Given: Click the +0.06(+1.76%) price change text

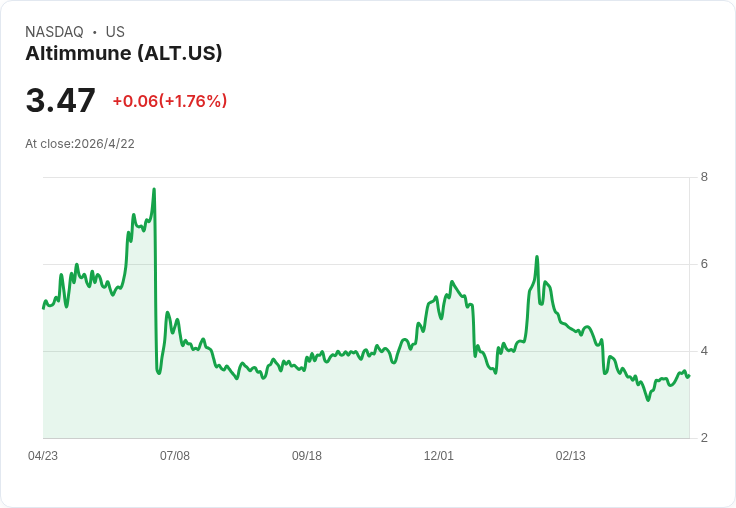Looking at the screenshot, I should click(169, 101).
